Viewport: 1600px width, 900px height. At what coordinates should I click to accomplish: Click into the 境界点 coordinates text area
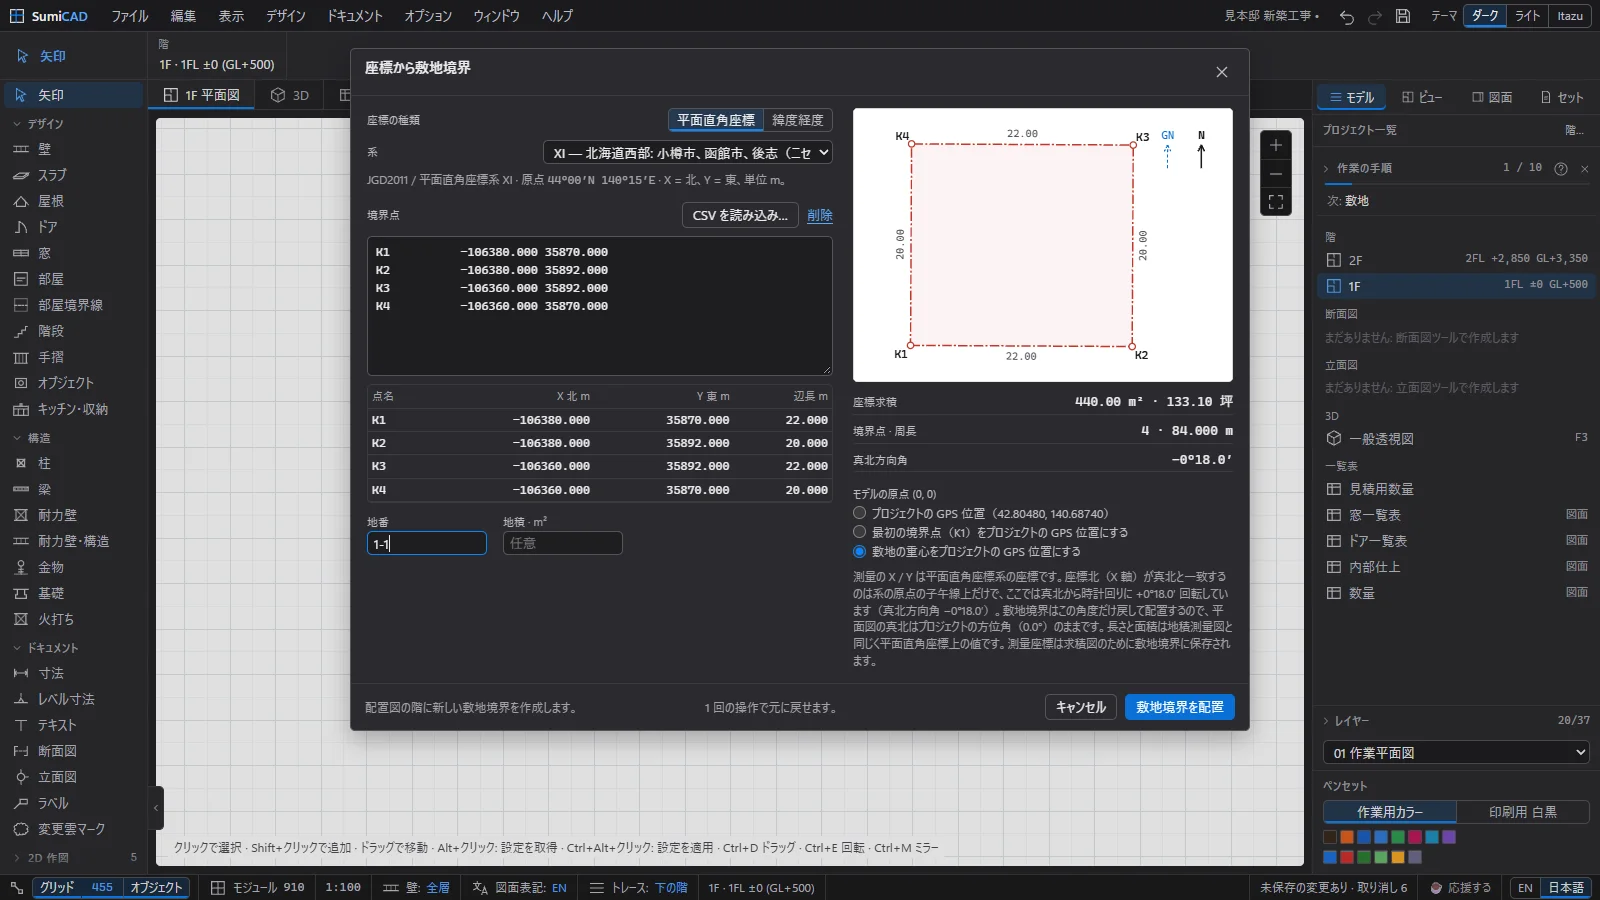tap(600, 306)
